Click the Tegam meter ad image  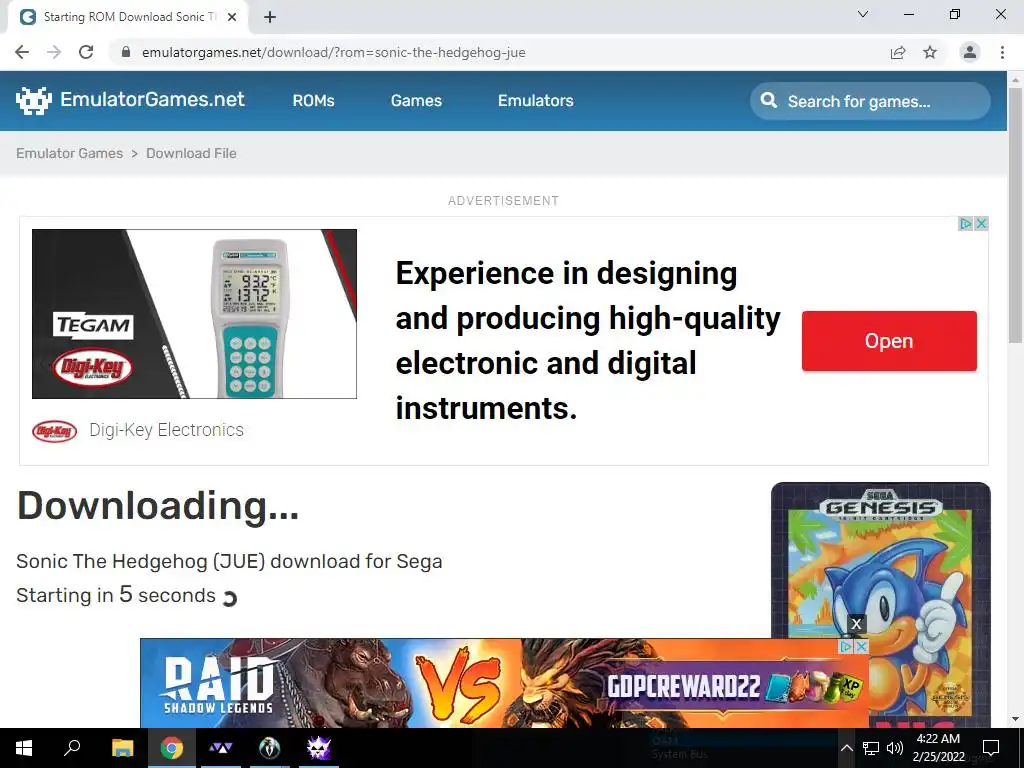tap(195, 313)
